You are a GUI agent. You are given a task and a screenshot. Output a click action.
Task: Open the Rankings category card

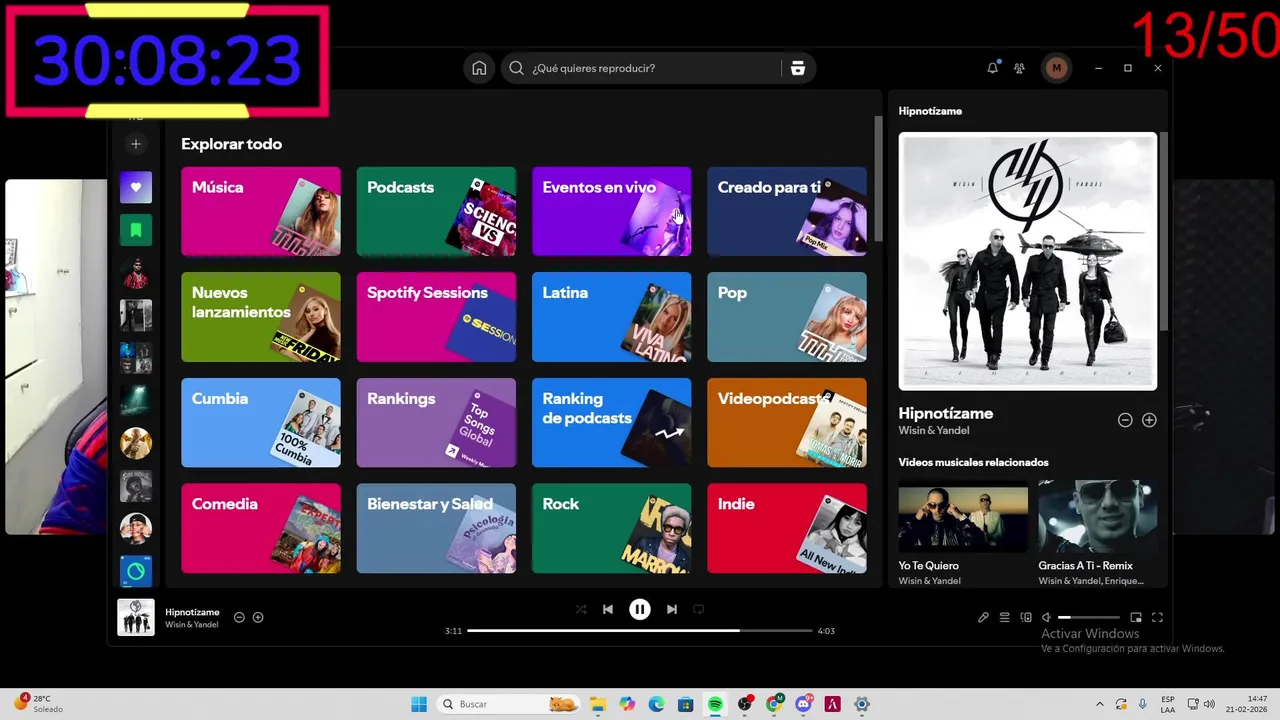[x=436, y=423]
